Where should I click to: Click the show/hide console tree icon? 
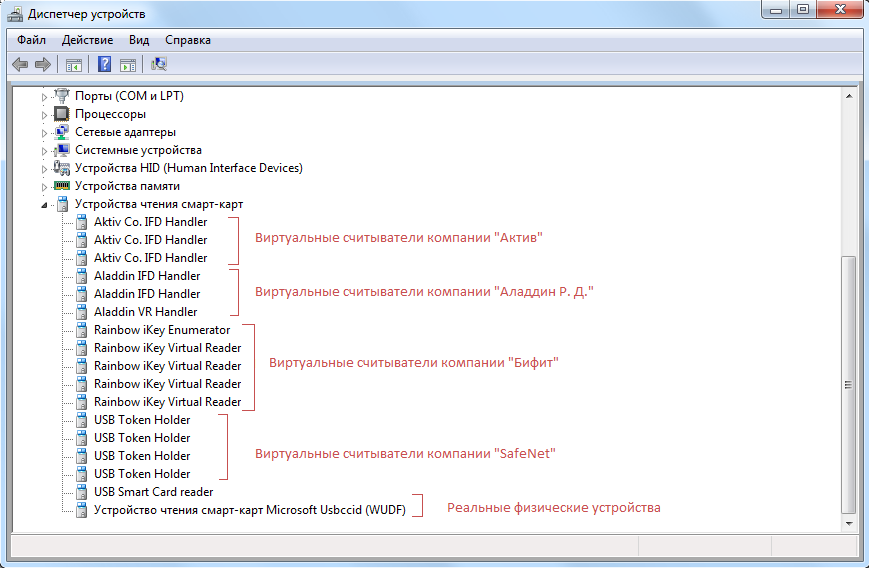pos(73,65)
